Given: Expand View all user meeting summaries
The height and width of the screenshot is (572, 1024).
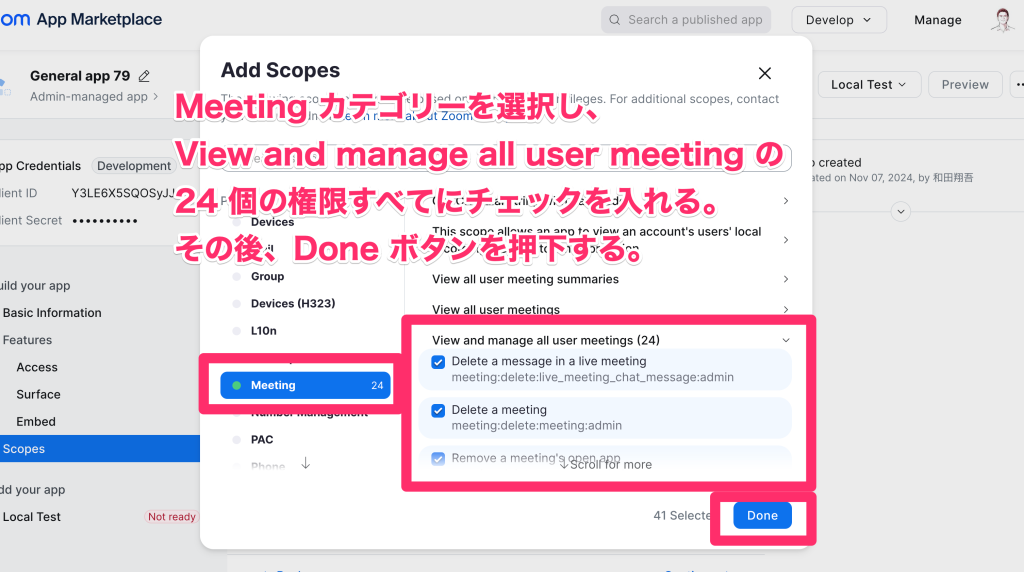Looking at the screenshot, I should (786, 279).
